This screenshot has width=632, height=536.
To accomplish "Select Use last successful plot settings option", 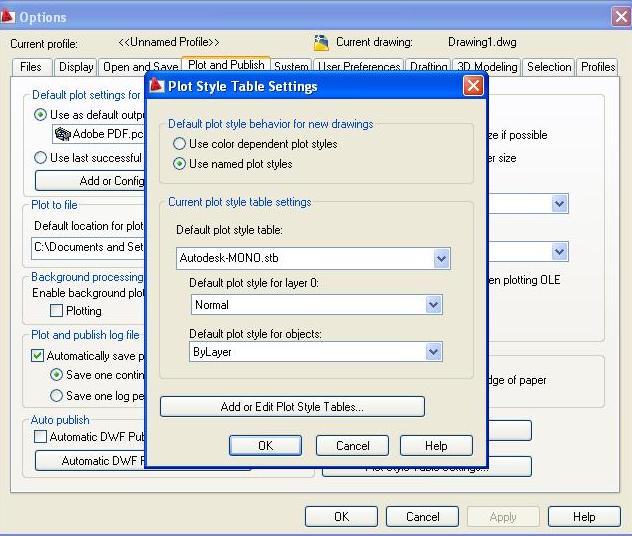I will click(x=40, y=158).
